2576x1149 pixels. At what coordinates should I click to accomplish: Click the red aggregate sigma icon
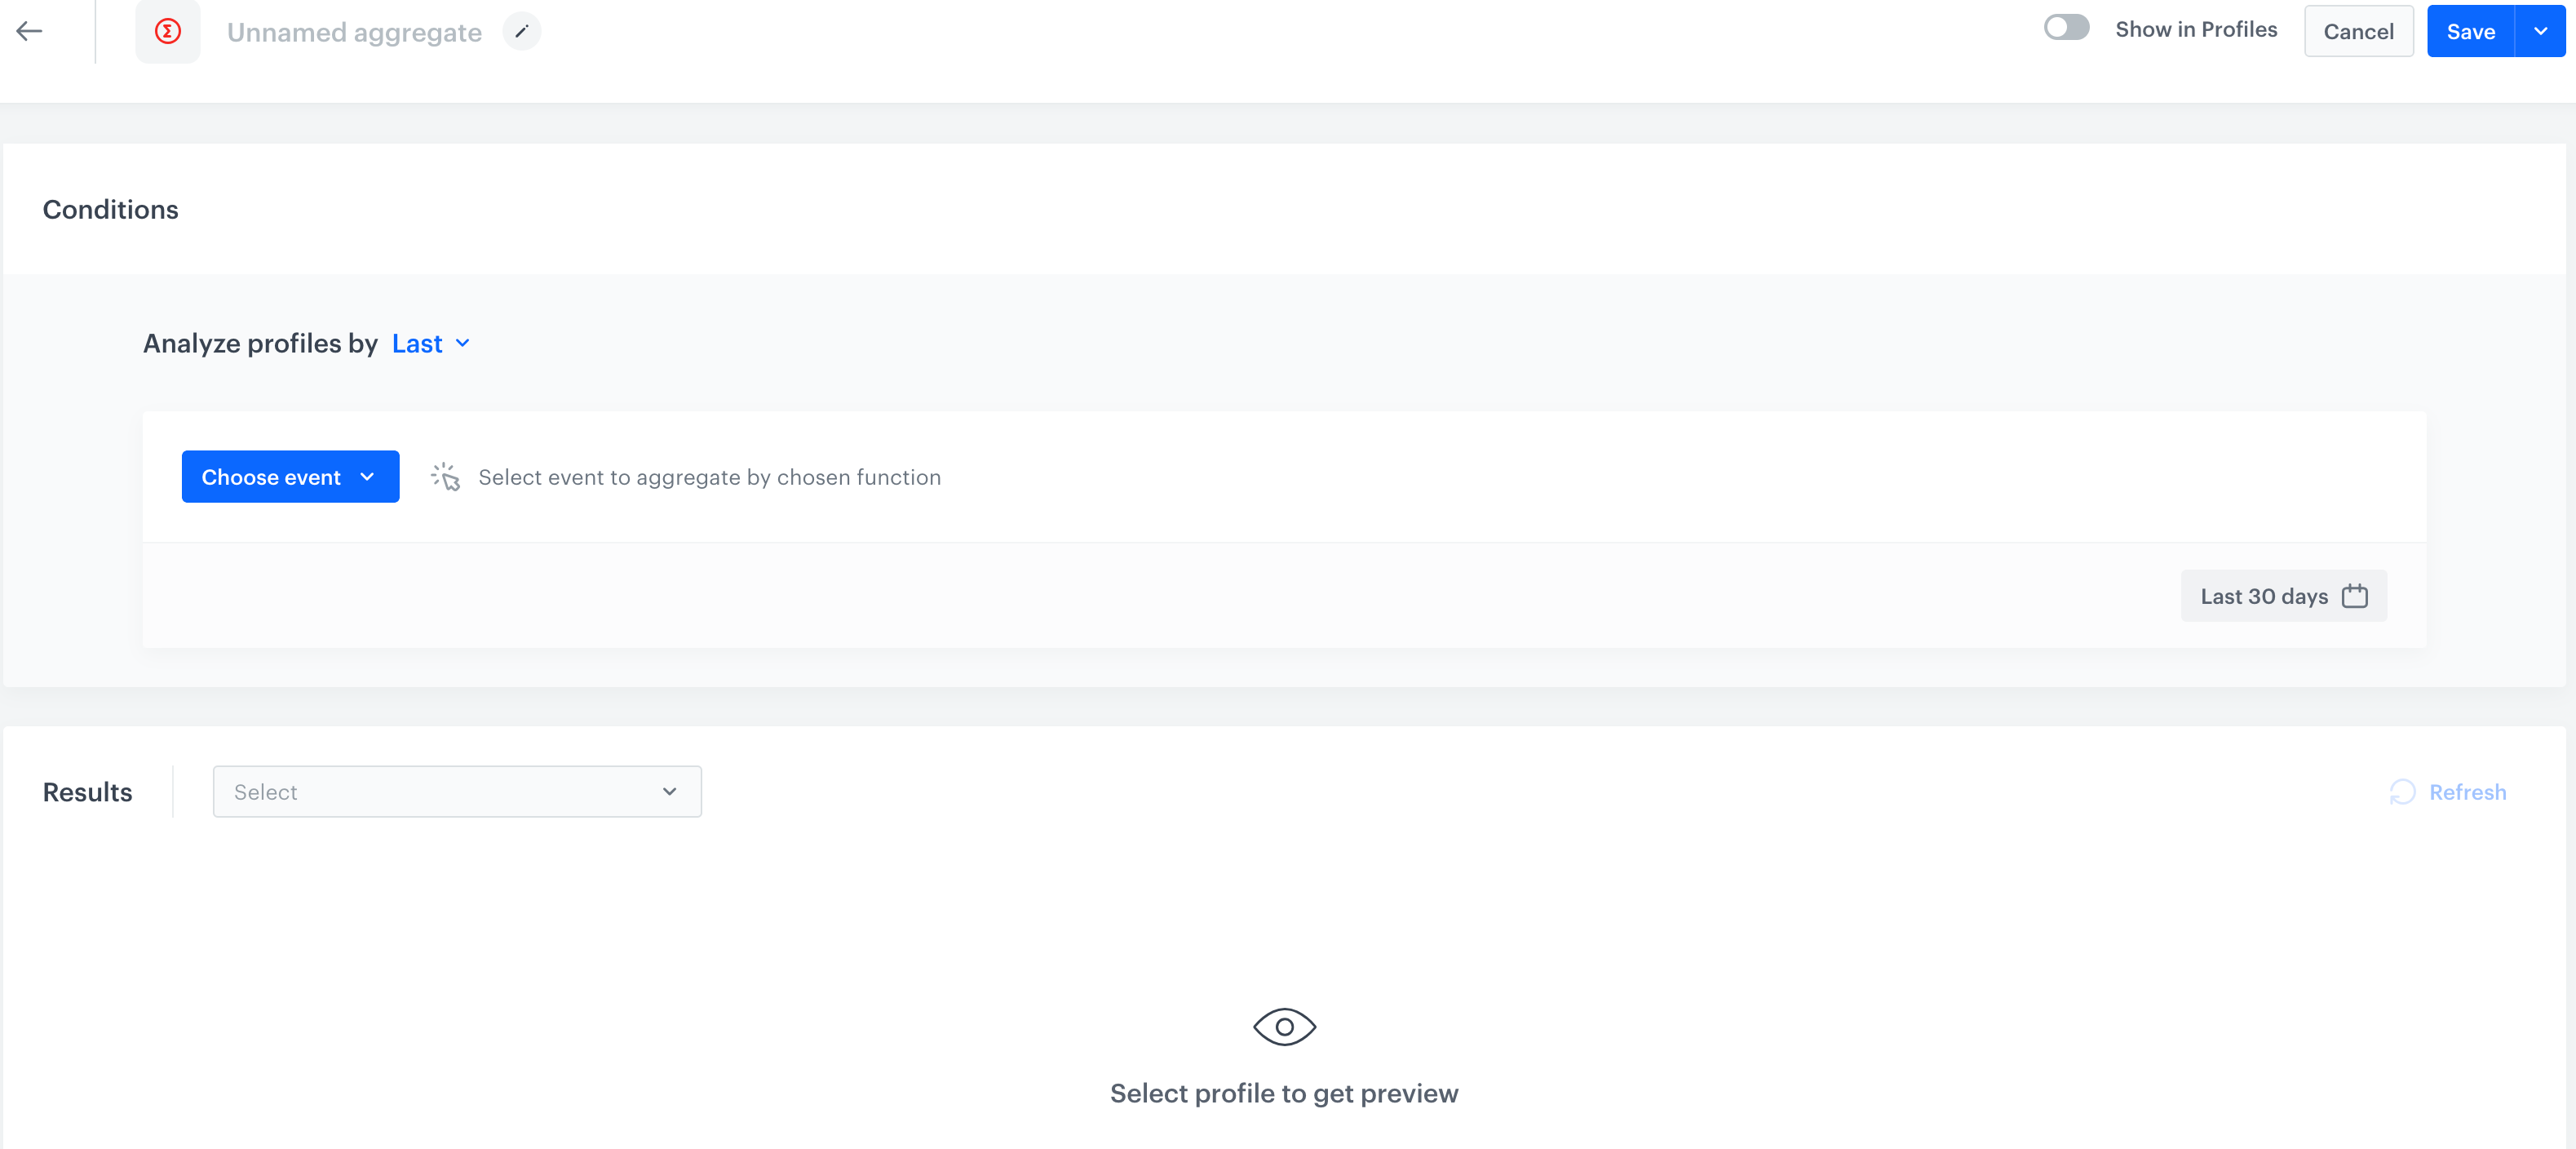click(167, 31)
